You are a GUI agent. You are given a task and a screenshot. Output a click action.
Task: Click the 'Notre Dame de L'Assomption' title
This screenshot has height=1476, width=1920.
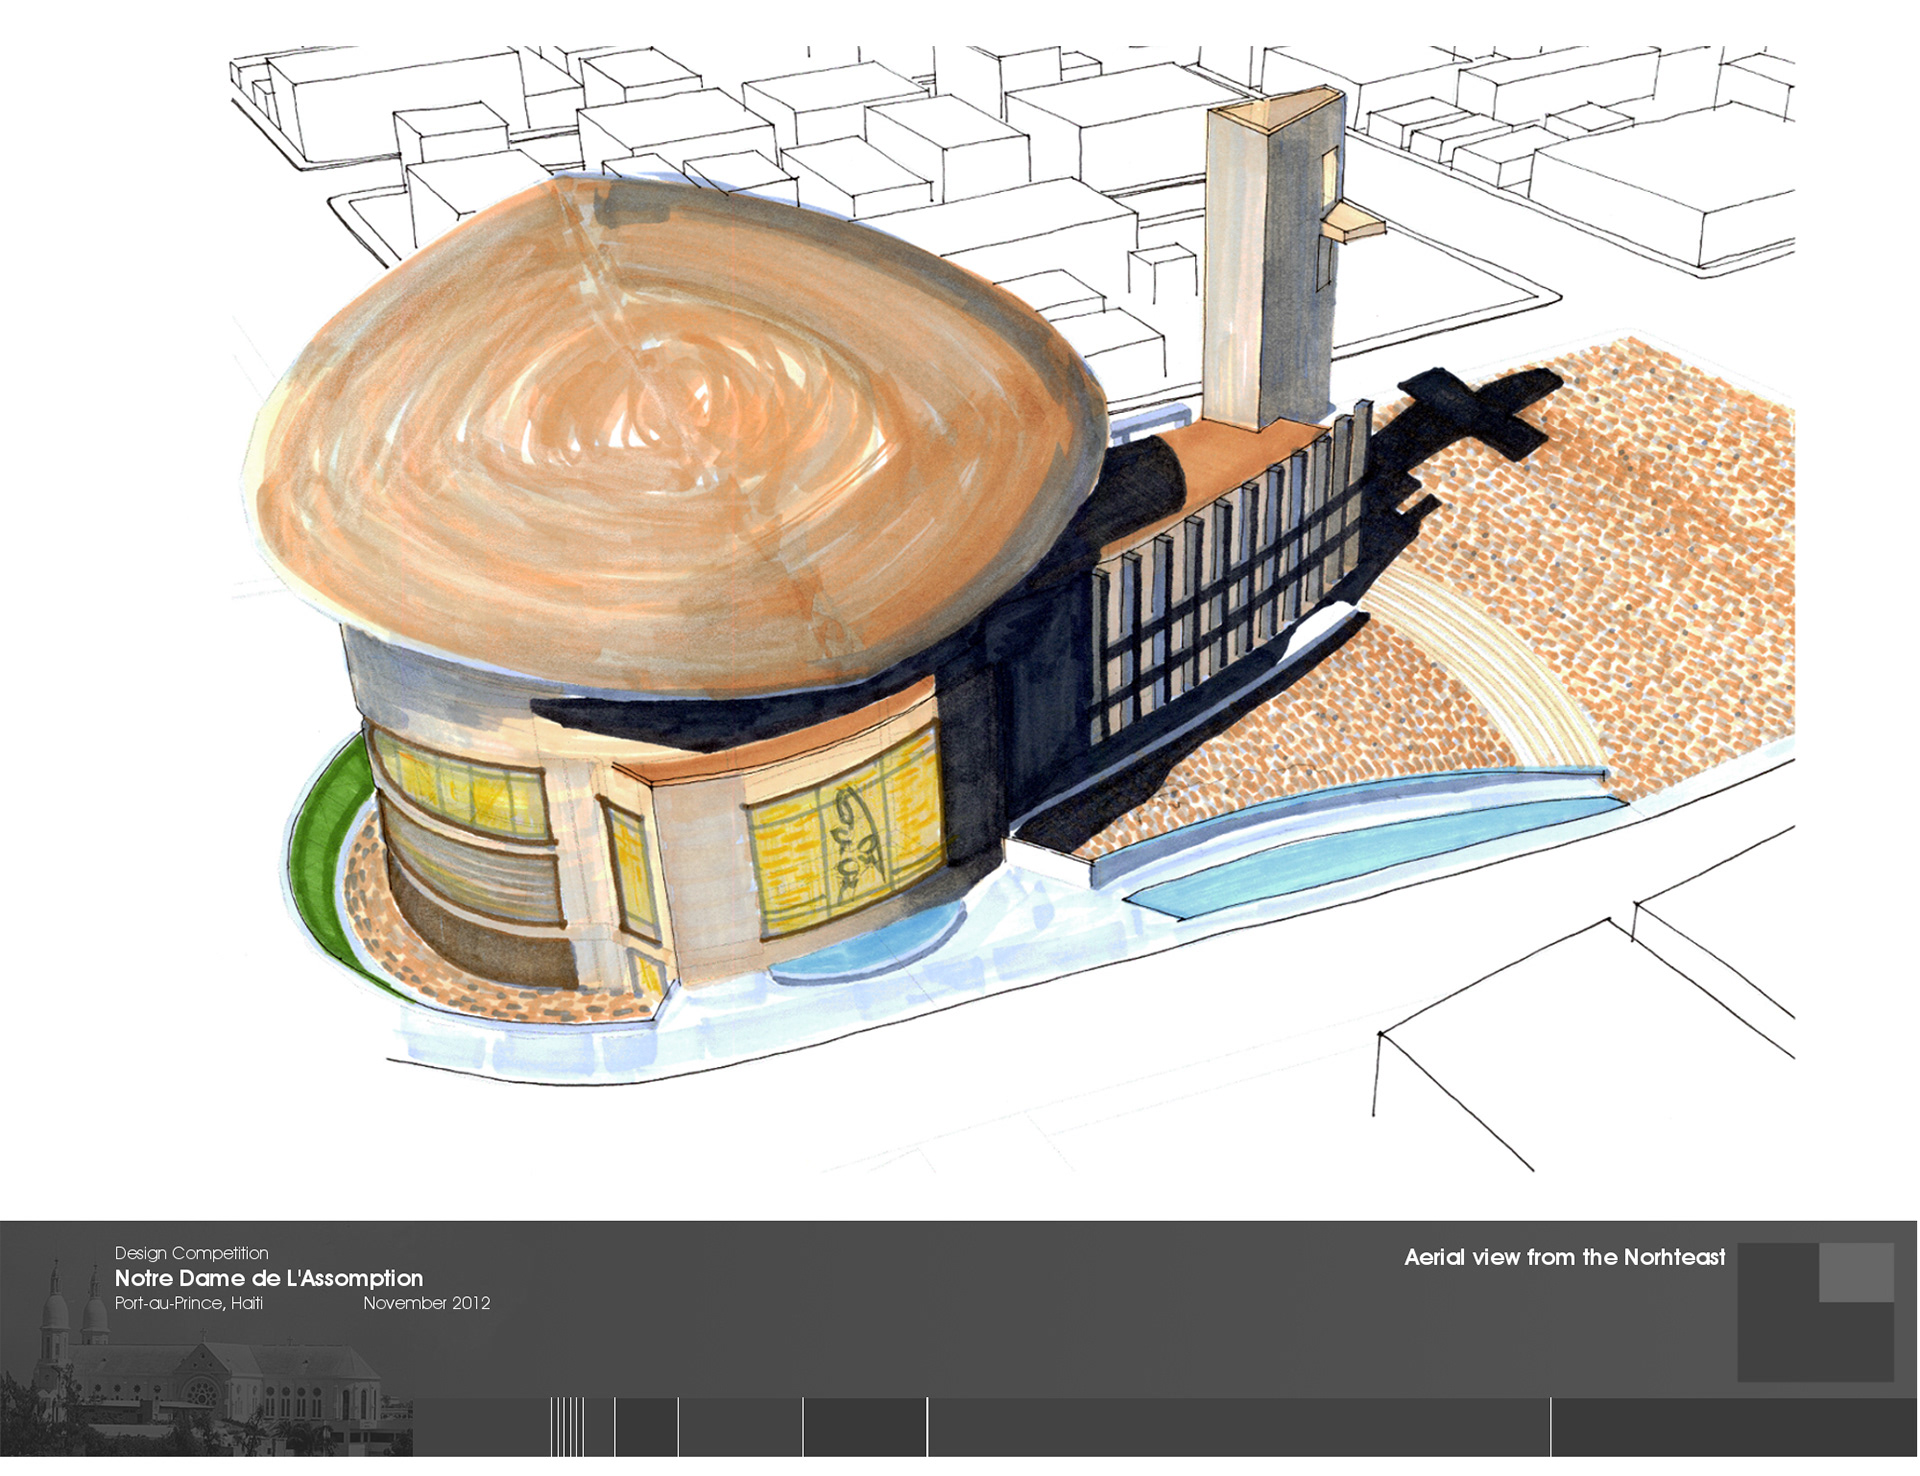tap(268, 1278)
